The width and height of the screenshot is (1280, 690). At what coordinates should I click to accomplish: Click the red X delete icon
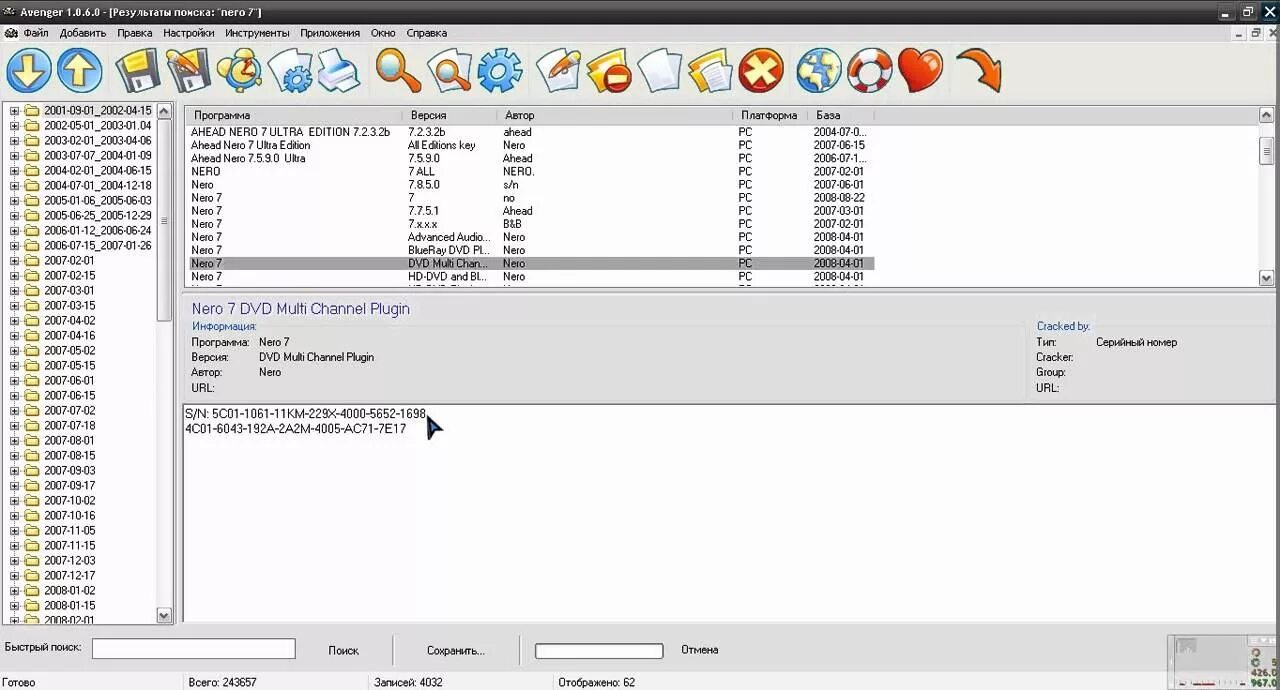coord(762,71)
